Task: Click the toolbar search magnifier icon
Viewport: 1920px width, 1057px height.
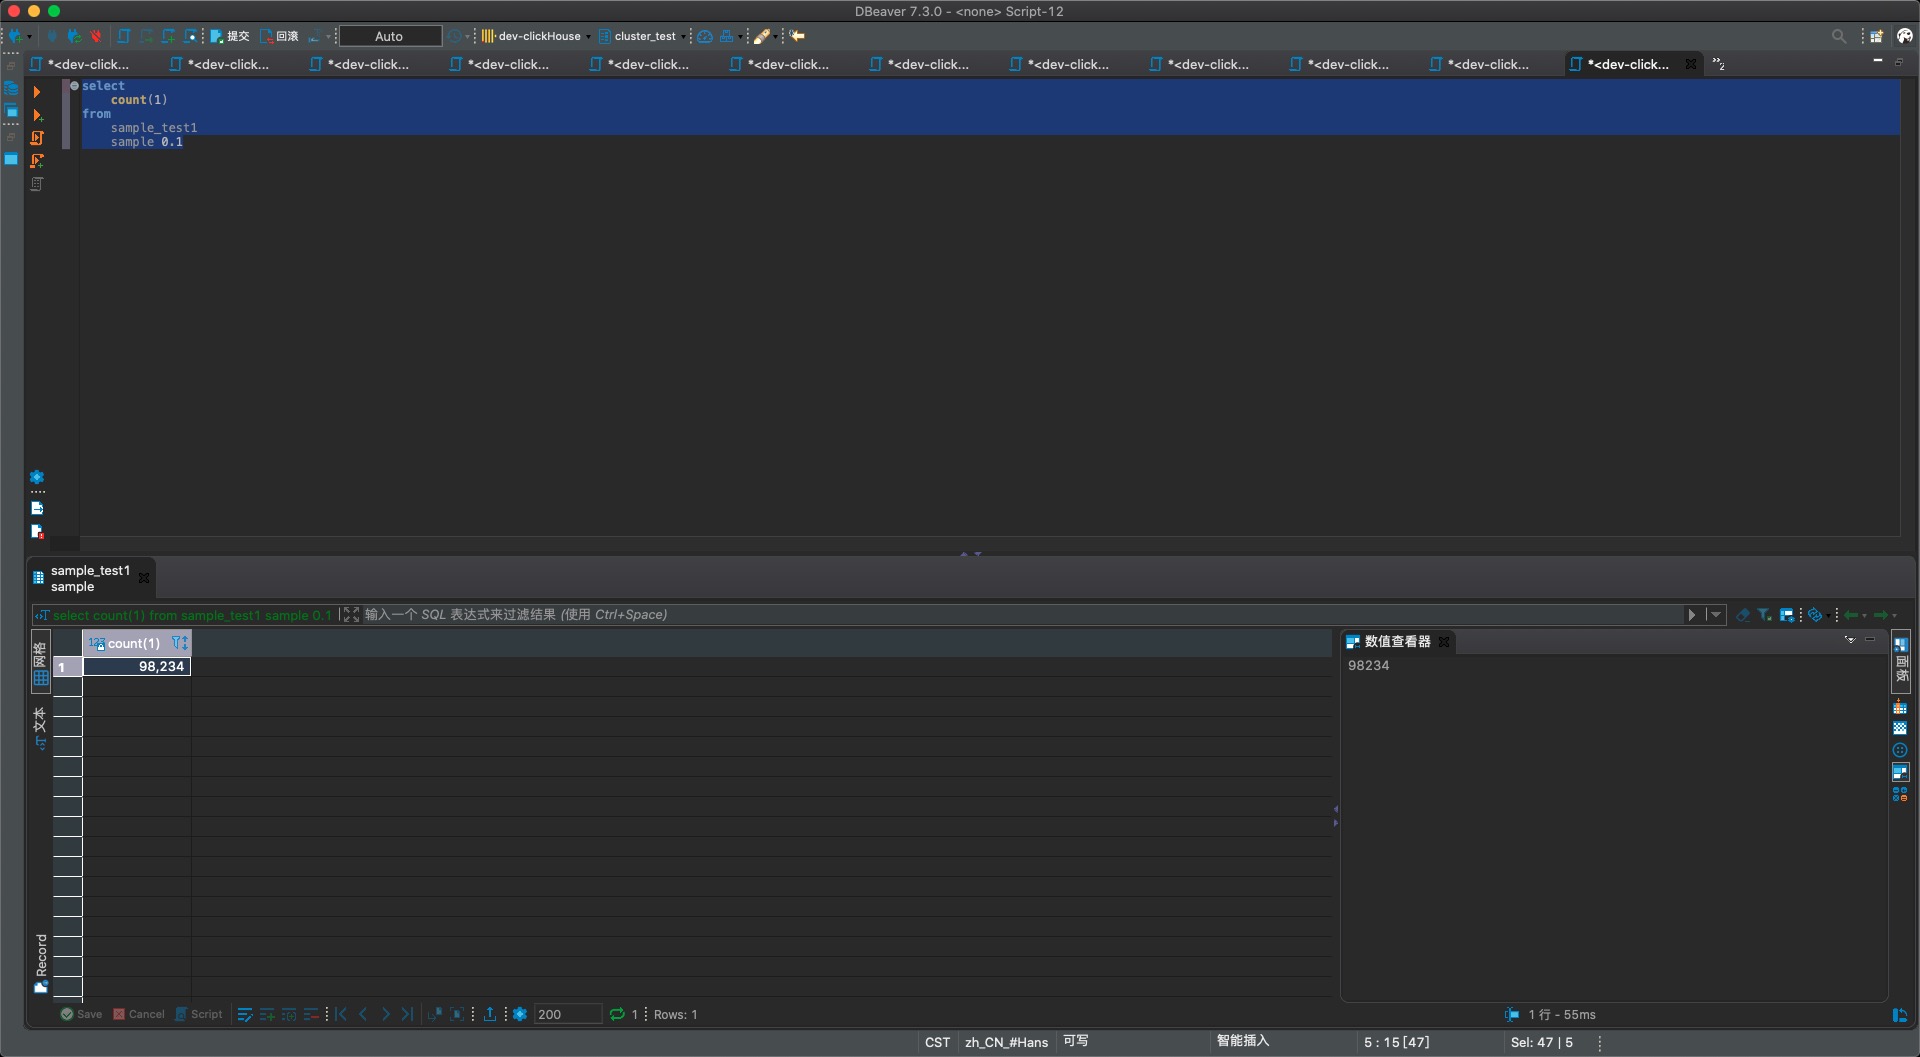Action: (1838, 36)
